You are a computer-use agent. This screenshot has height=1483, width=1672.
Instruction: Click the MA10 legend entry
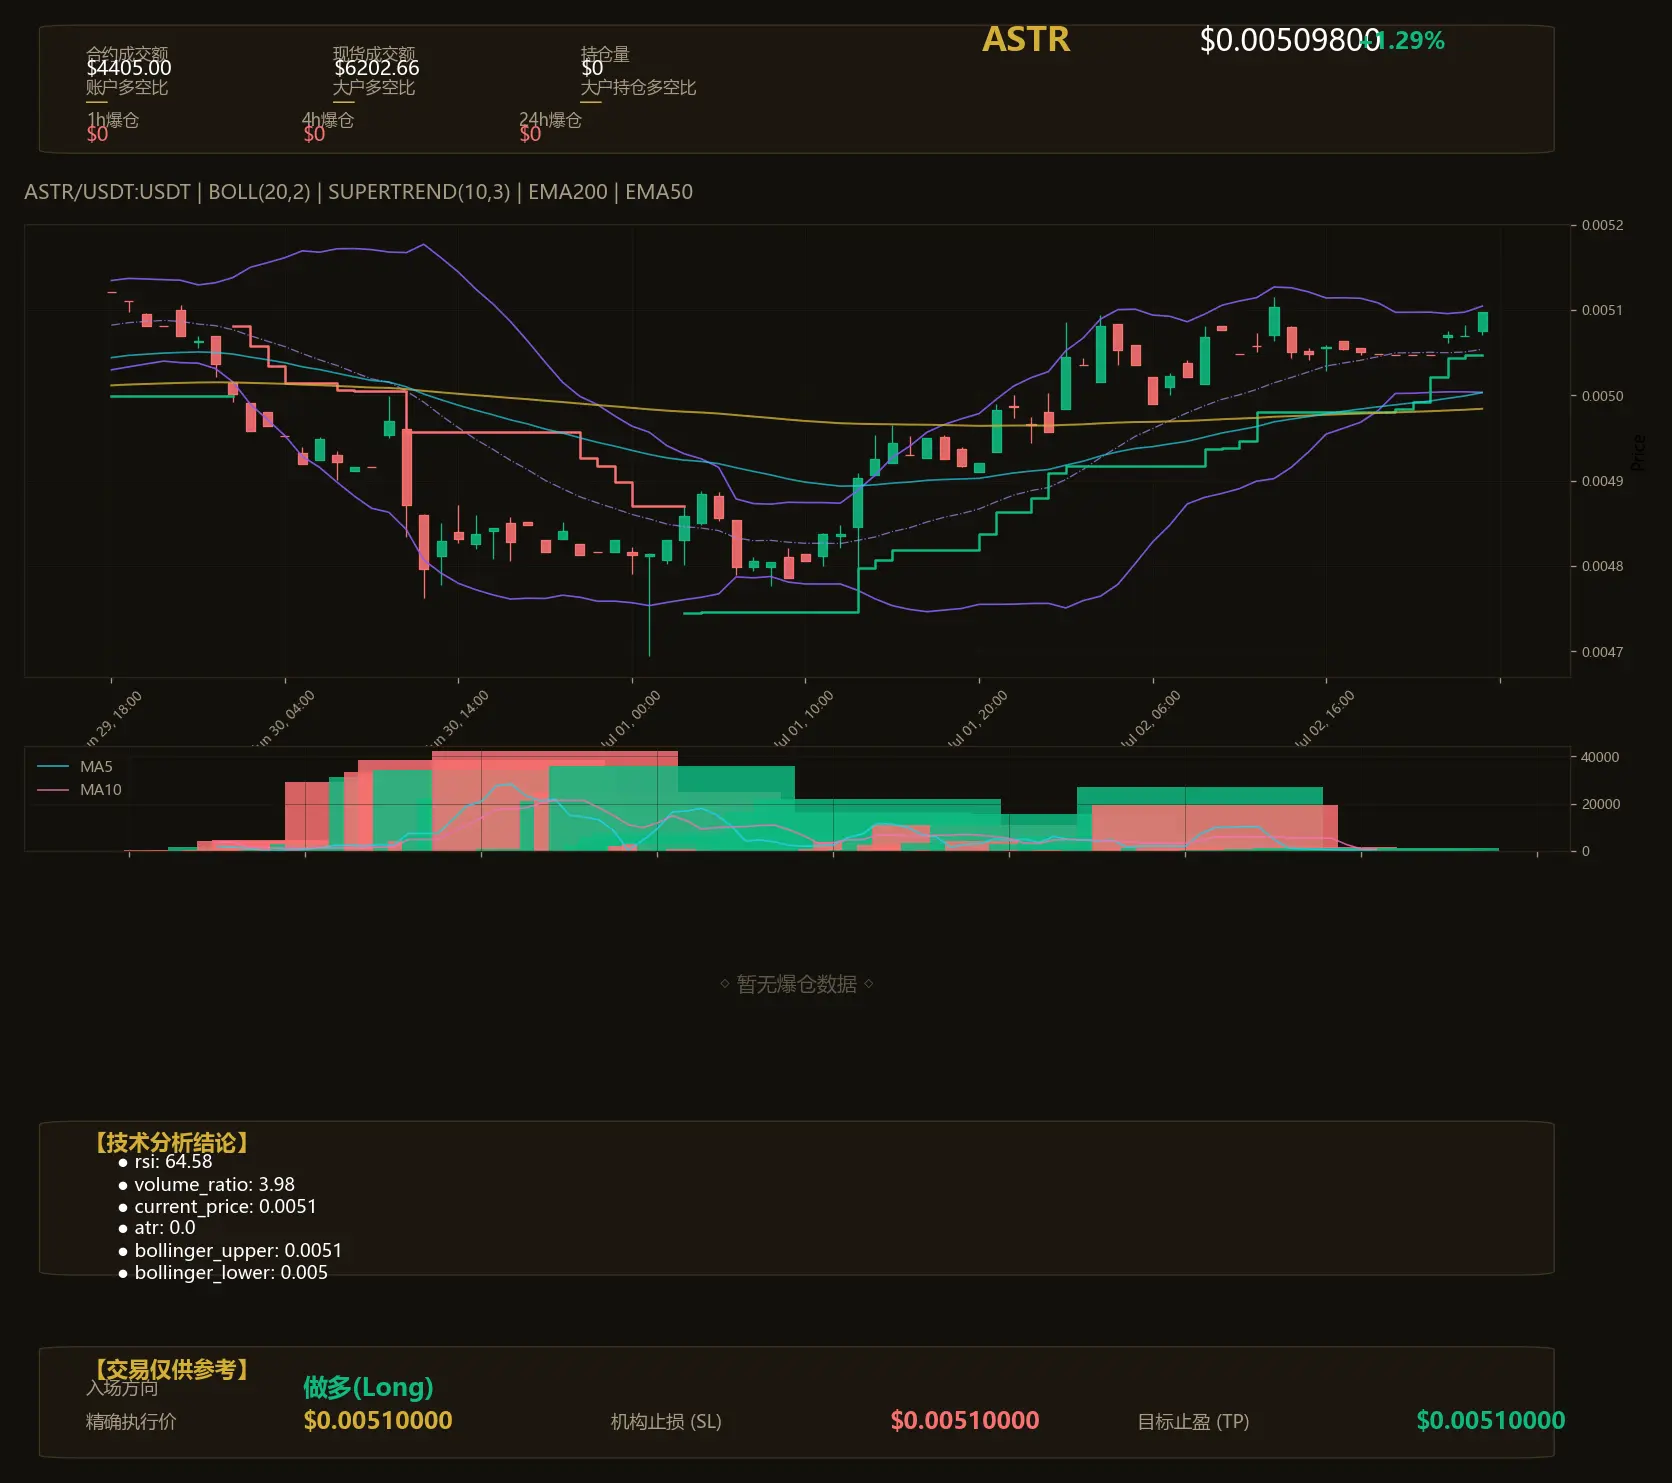pyautogui.click(x=79, y=790)
